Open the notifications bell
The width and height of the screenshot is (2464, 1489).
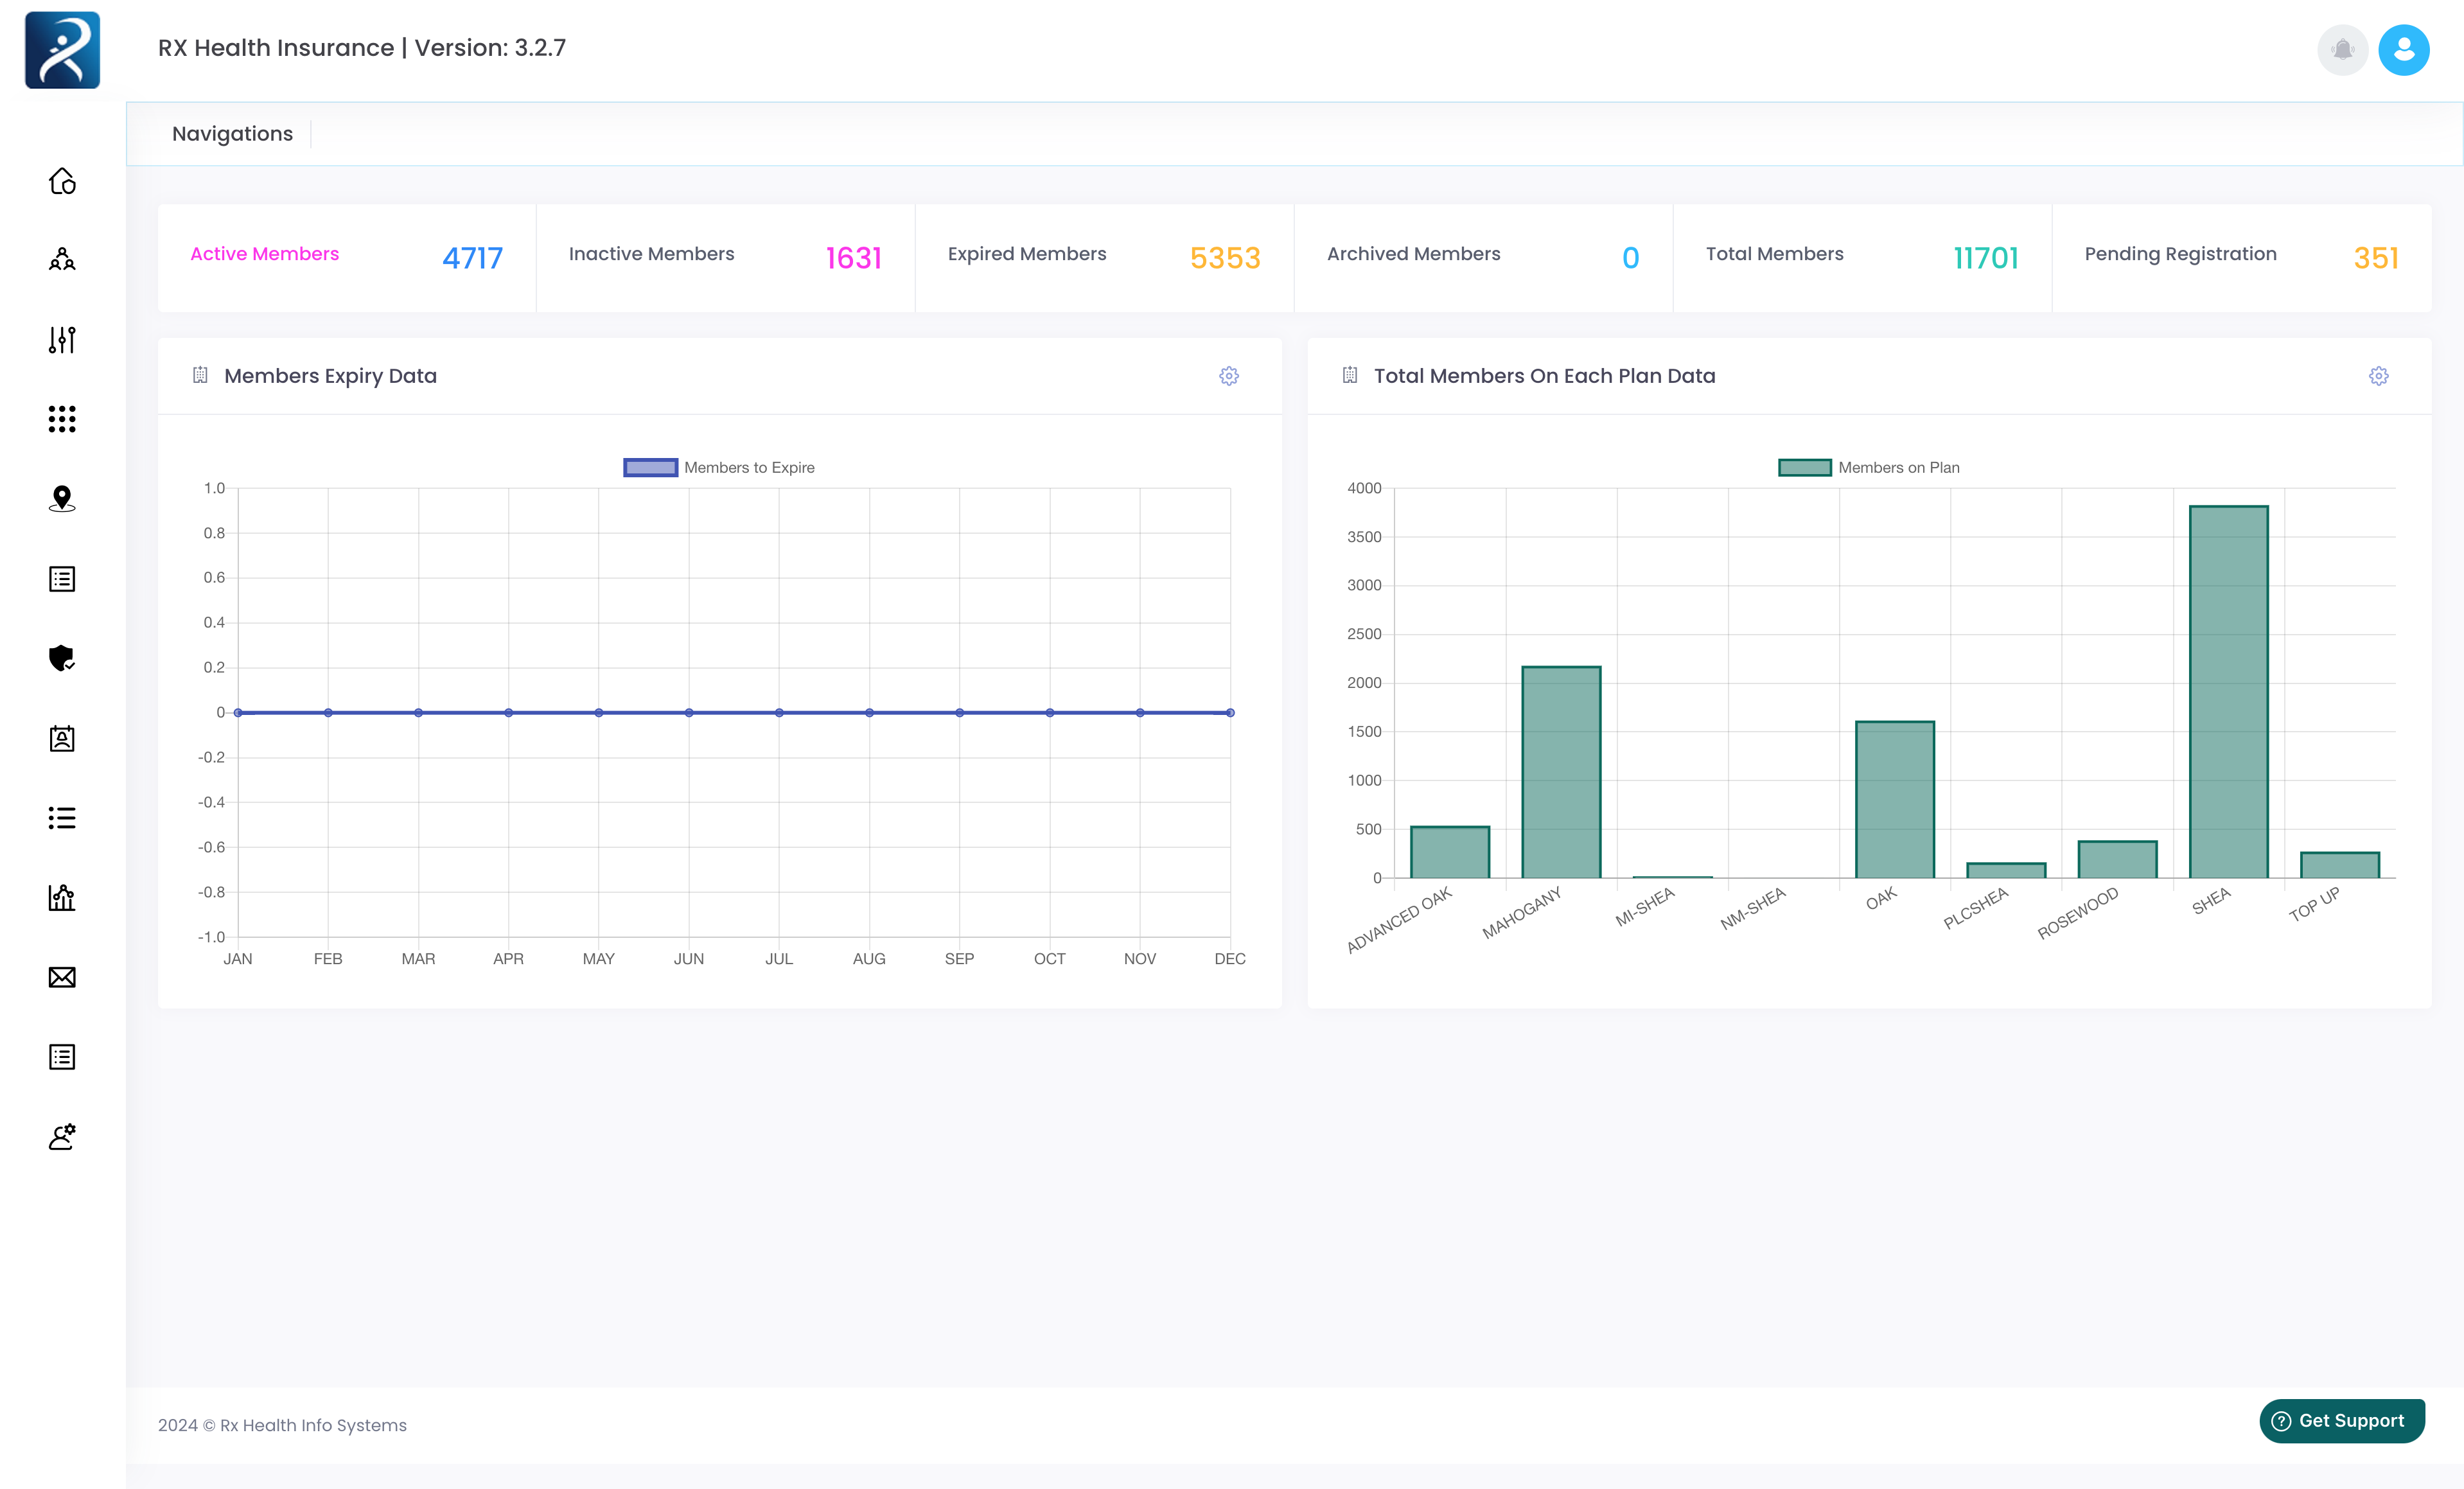tap(2342, 50)
